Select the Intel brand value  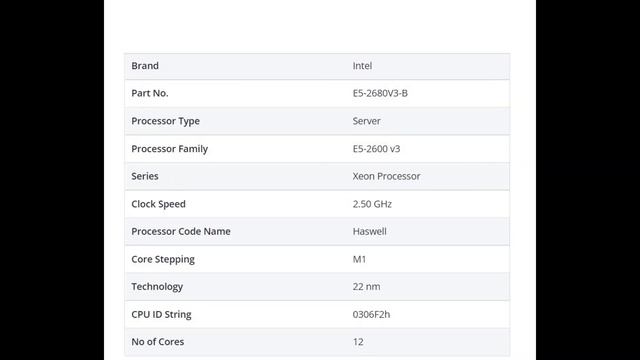tap(362, 66)
